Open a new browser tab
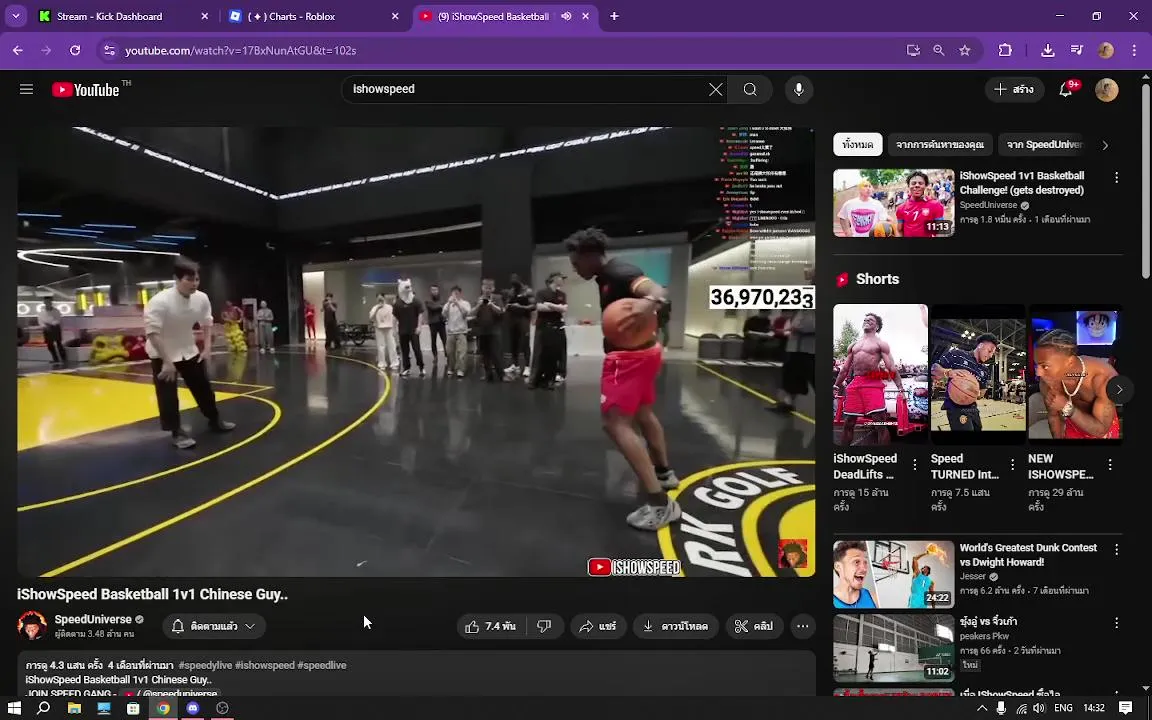 click(x=614, y=16)
